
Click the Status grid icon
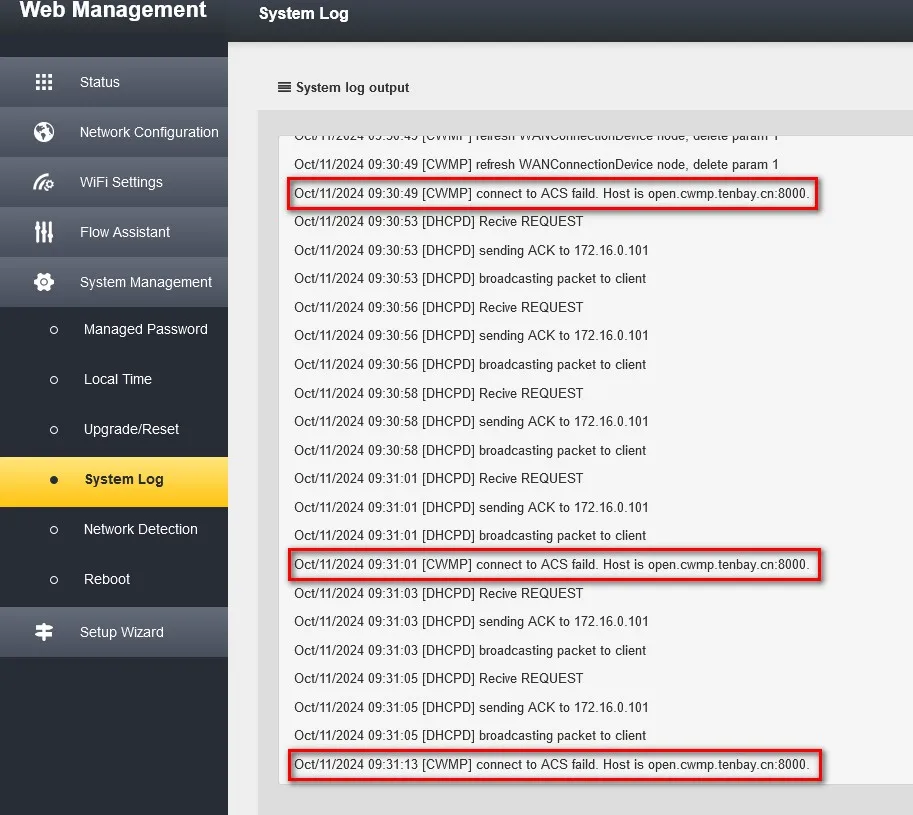44,82
